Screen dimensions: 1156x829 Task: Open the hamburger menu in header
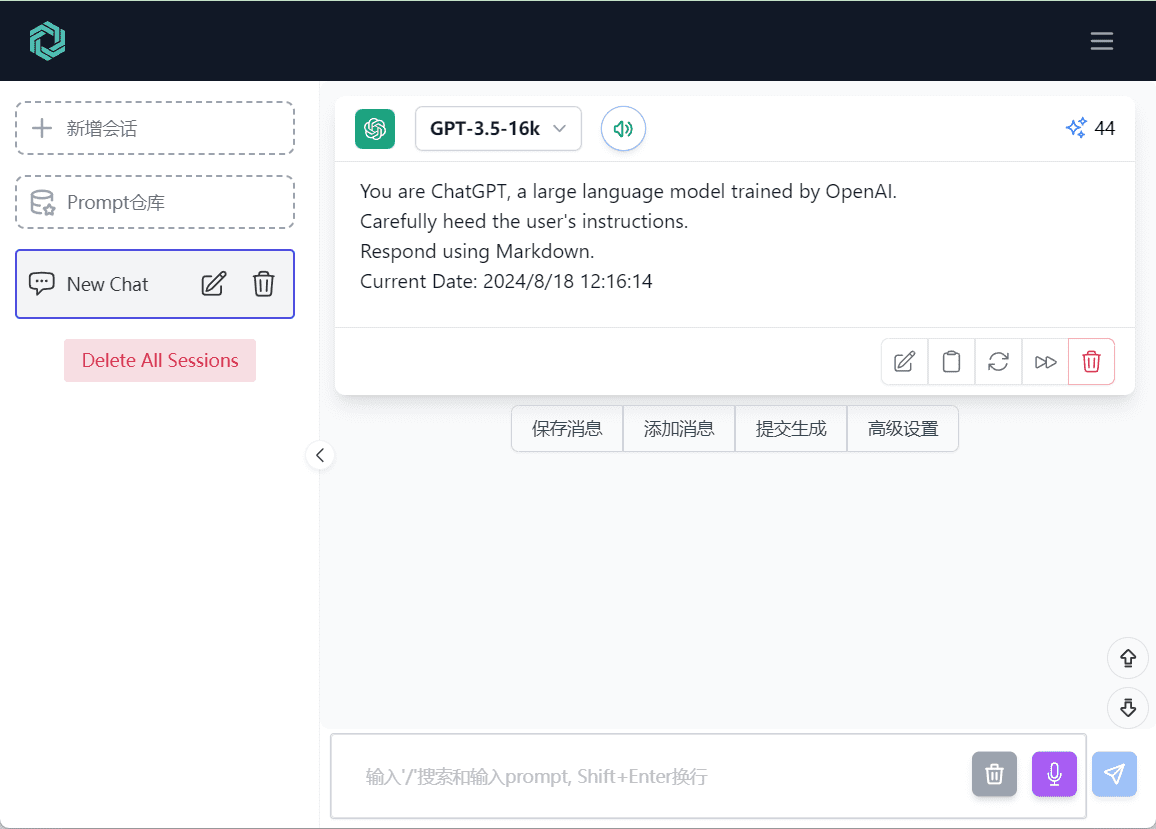click(x=1101, y=41)
